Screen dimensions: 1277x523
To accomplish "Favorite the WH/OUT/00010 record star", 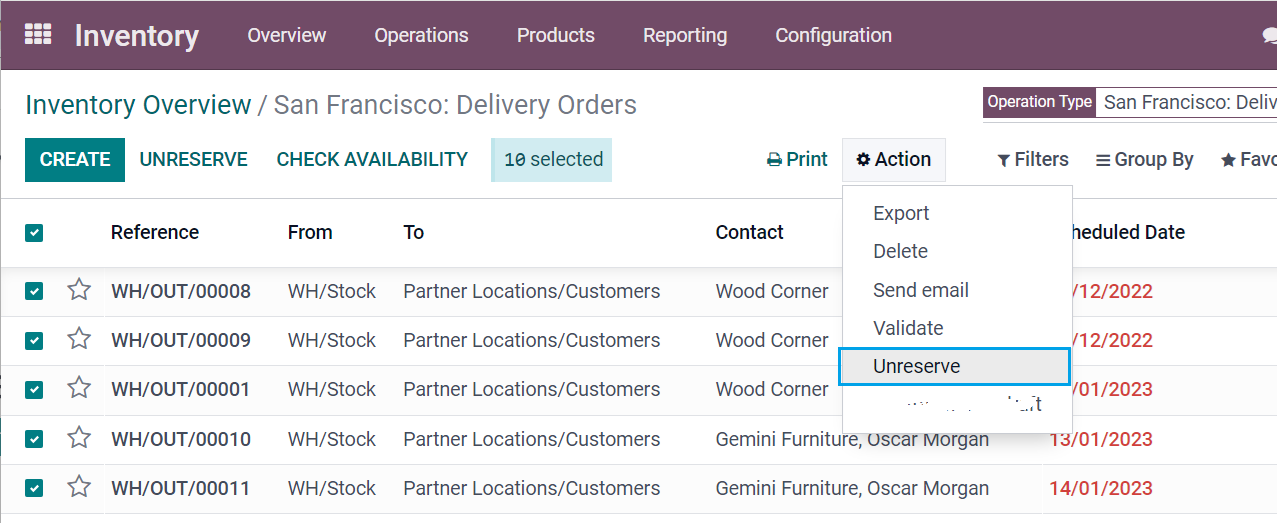I will 79,438.
